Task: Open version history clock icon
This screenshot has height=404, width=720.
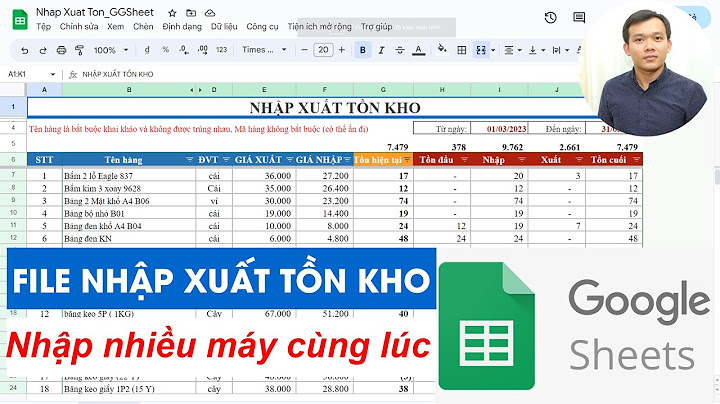Action: 551,18
